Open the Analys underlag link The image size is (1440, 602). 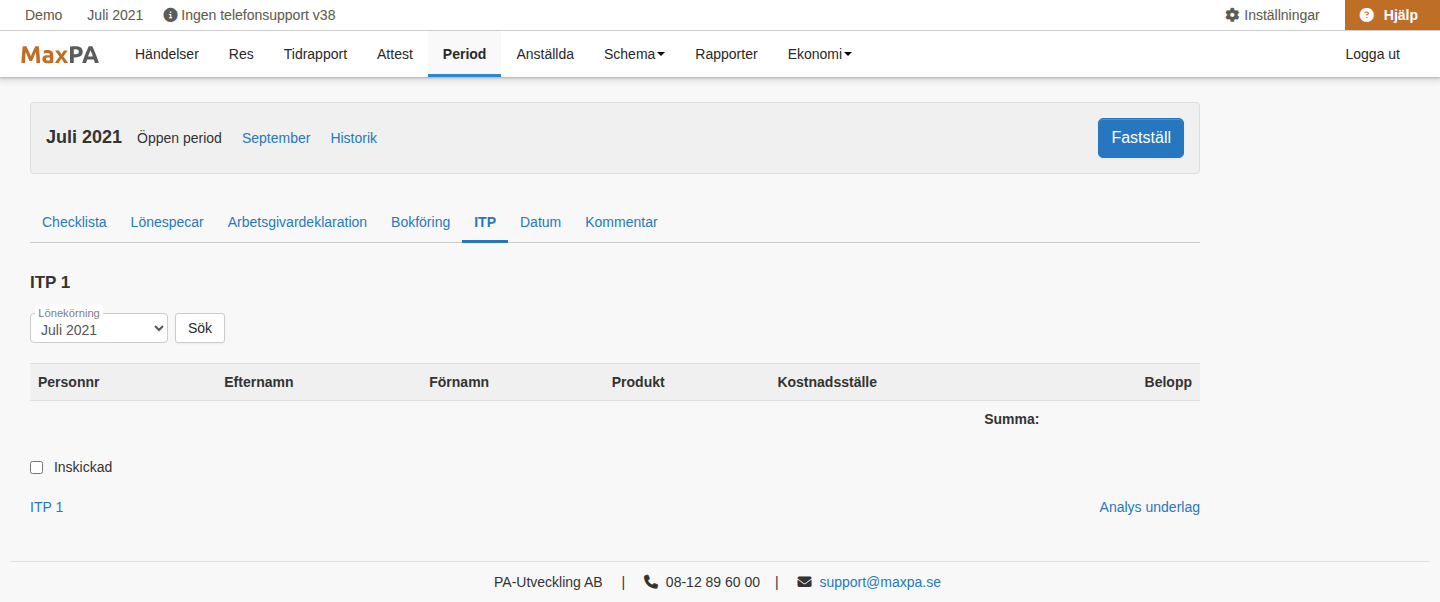coord(1150,507)
